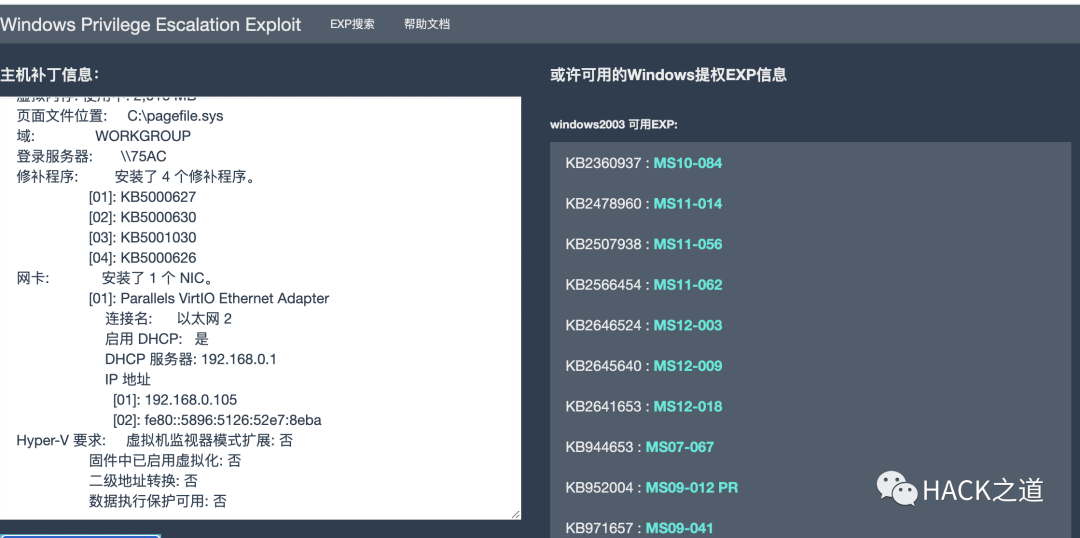
Task: Select the KB2360937 text
Action: coord(603,163)
